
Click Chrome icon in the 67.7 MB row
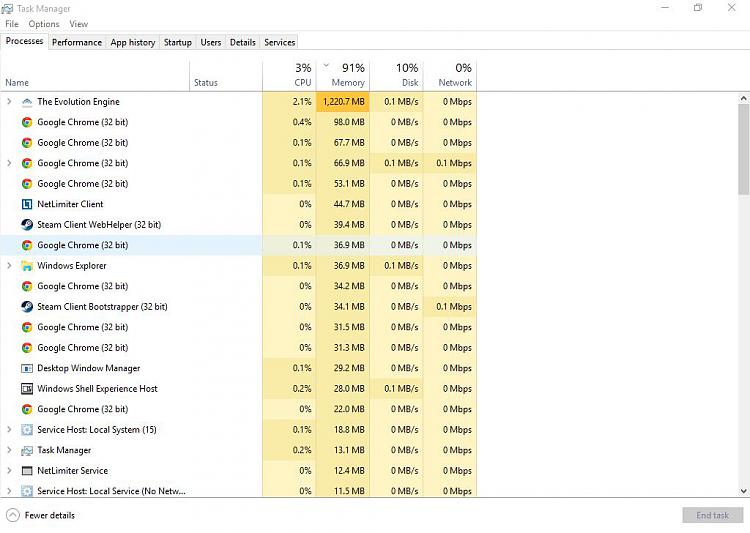pyautogui.click(x=27, y=143)
